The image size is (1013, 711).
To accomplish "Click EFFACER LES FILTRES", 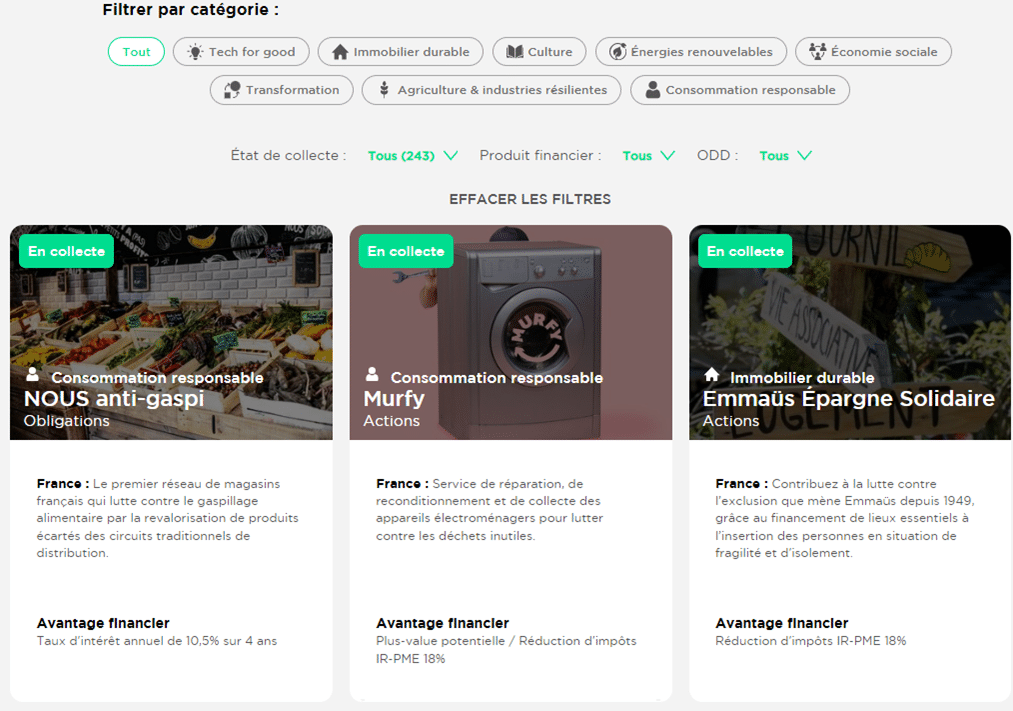I will [530, 199].
